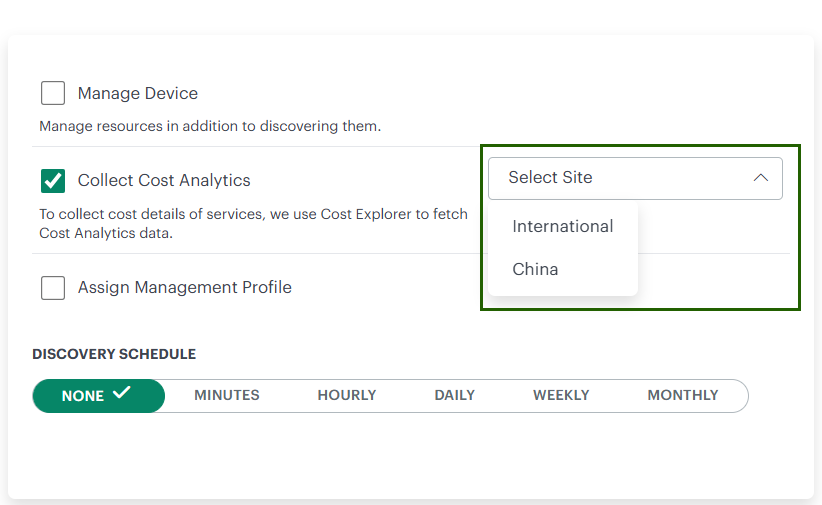Select the WEEKLY schedule option
This screenshot has height=505, width=822.
(x=561, y=395)
